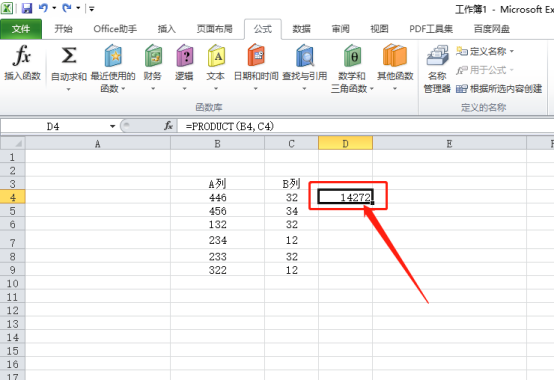Viewport: 554px width, 380px height.
Task: Switch to the 数据 tab
Action: click(302, 29)
